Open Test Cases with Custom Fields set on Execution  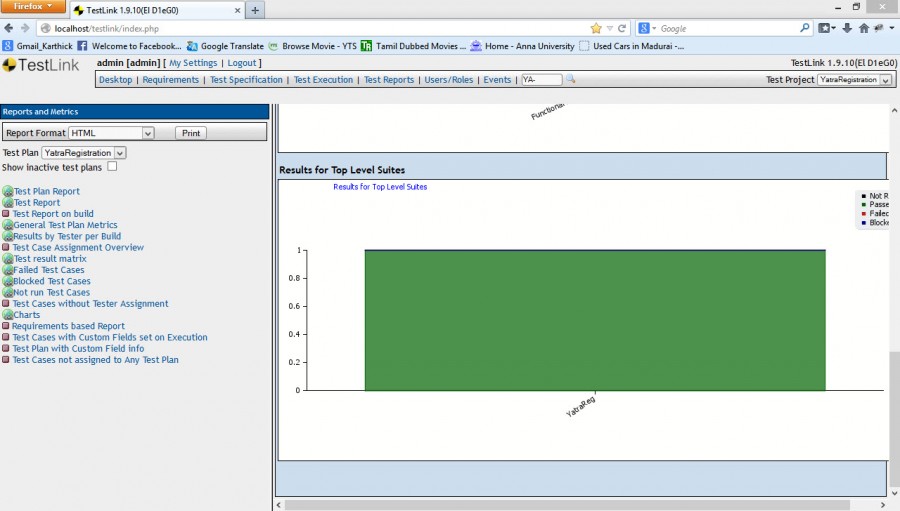point(110,338)
